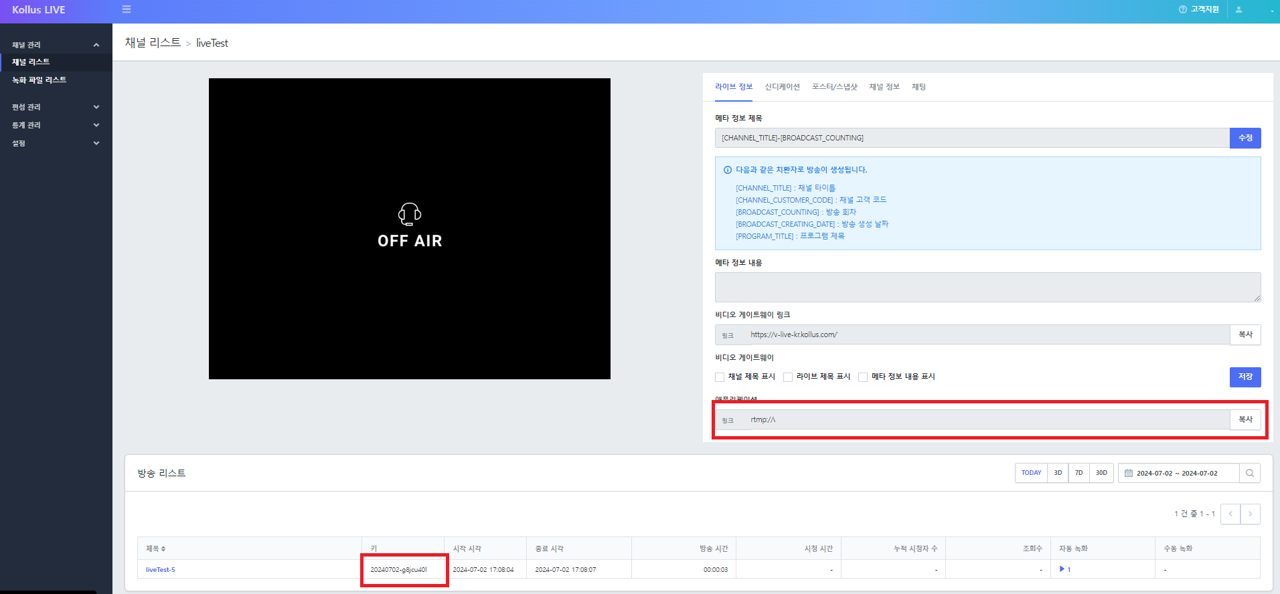Image resolution: width=1280 pixels, height=594 pixels.
Task: Expand the 통계 관리 sidebar section
Action: point(96,125)
